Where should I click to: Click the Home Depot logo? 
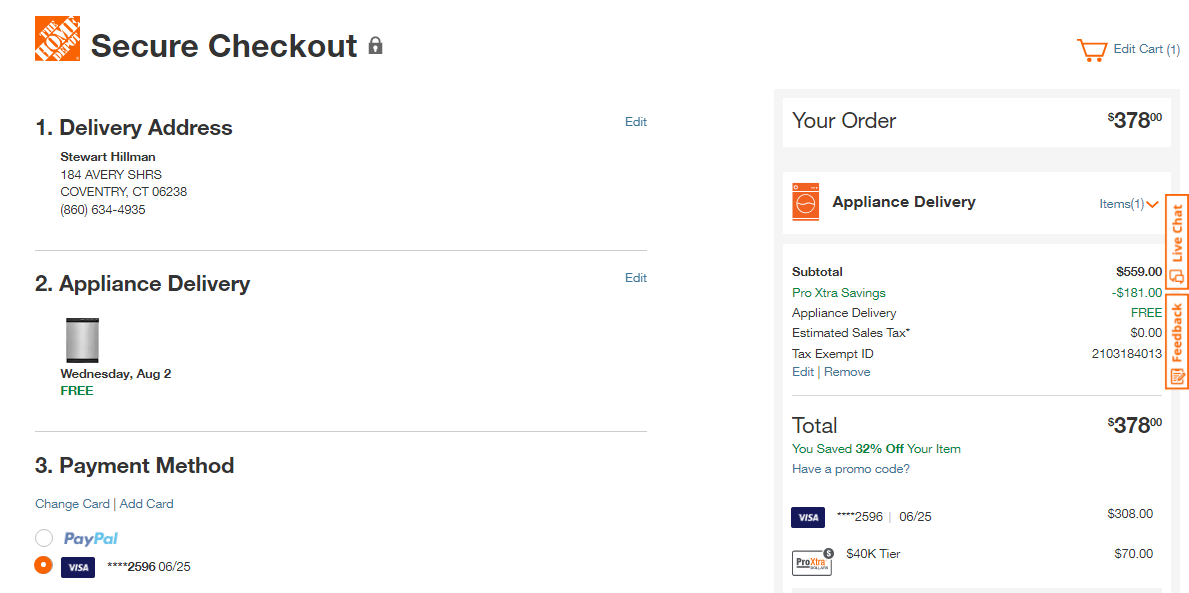coord(58,39)
